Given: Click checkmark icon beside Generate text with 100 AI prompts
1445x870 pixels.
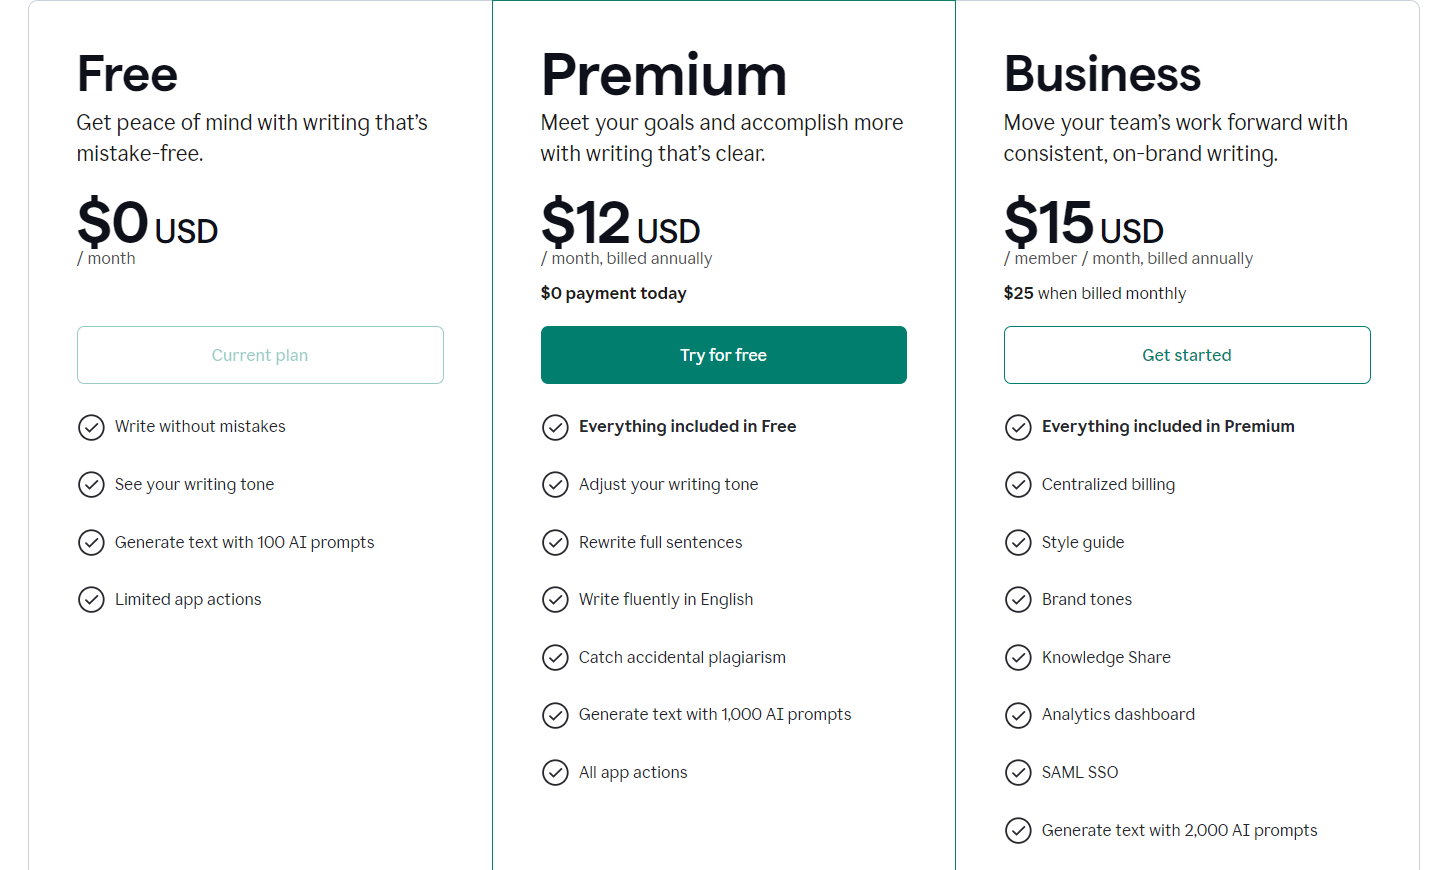Looking at the screenshot, I should (91, 543).
